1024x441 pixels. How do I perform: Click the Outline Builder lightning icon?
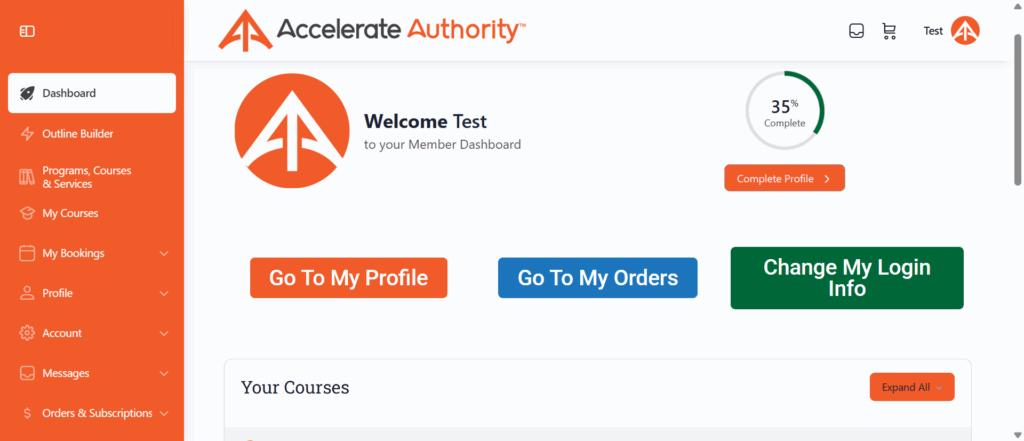point(27,134)
